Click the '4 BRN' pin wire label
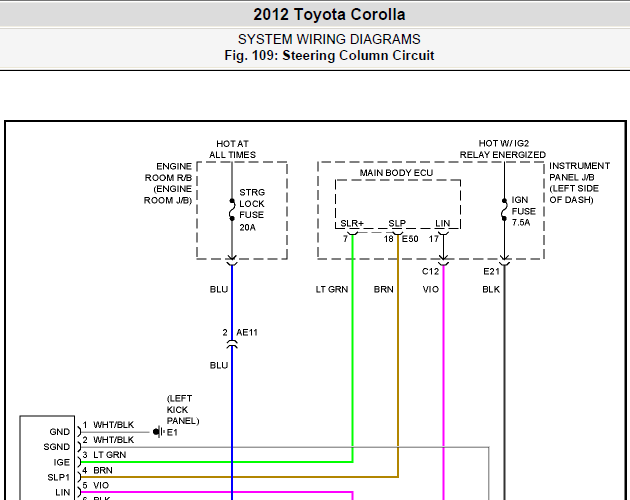Viewport: 630px width, 500px height. pyautogui.click(x=98, y=470)
